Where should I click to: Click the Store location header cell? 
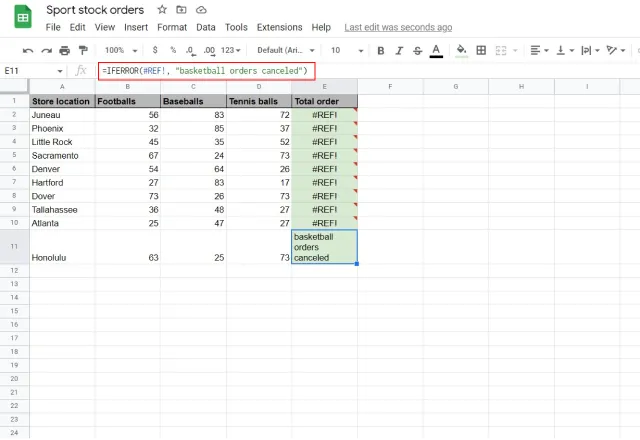pyautogui.click(x=62, y=101)
